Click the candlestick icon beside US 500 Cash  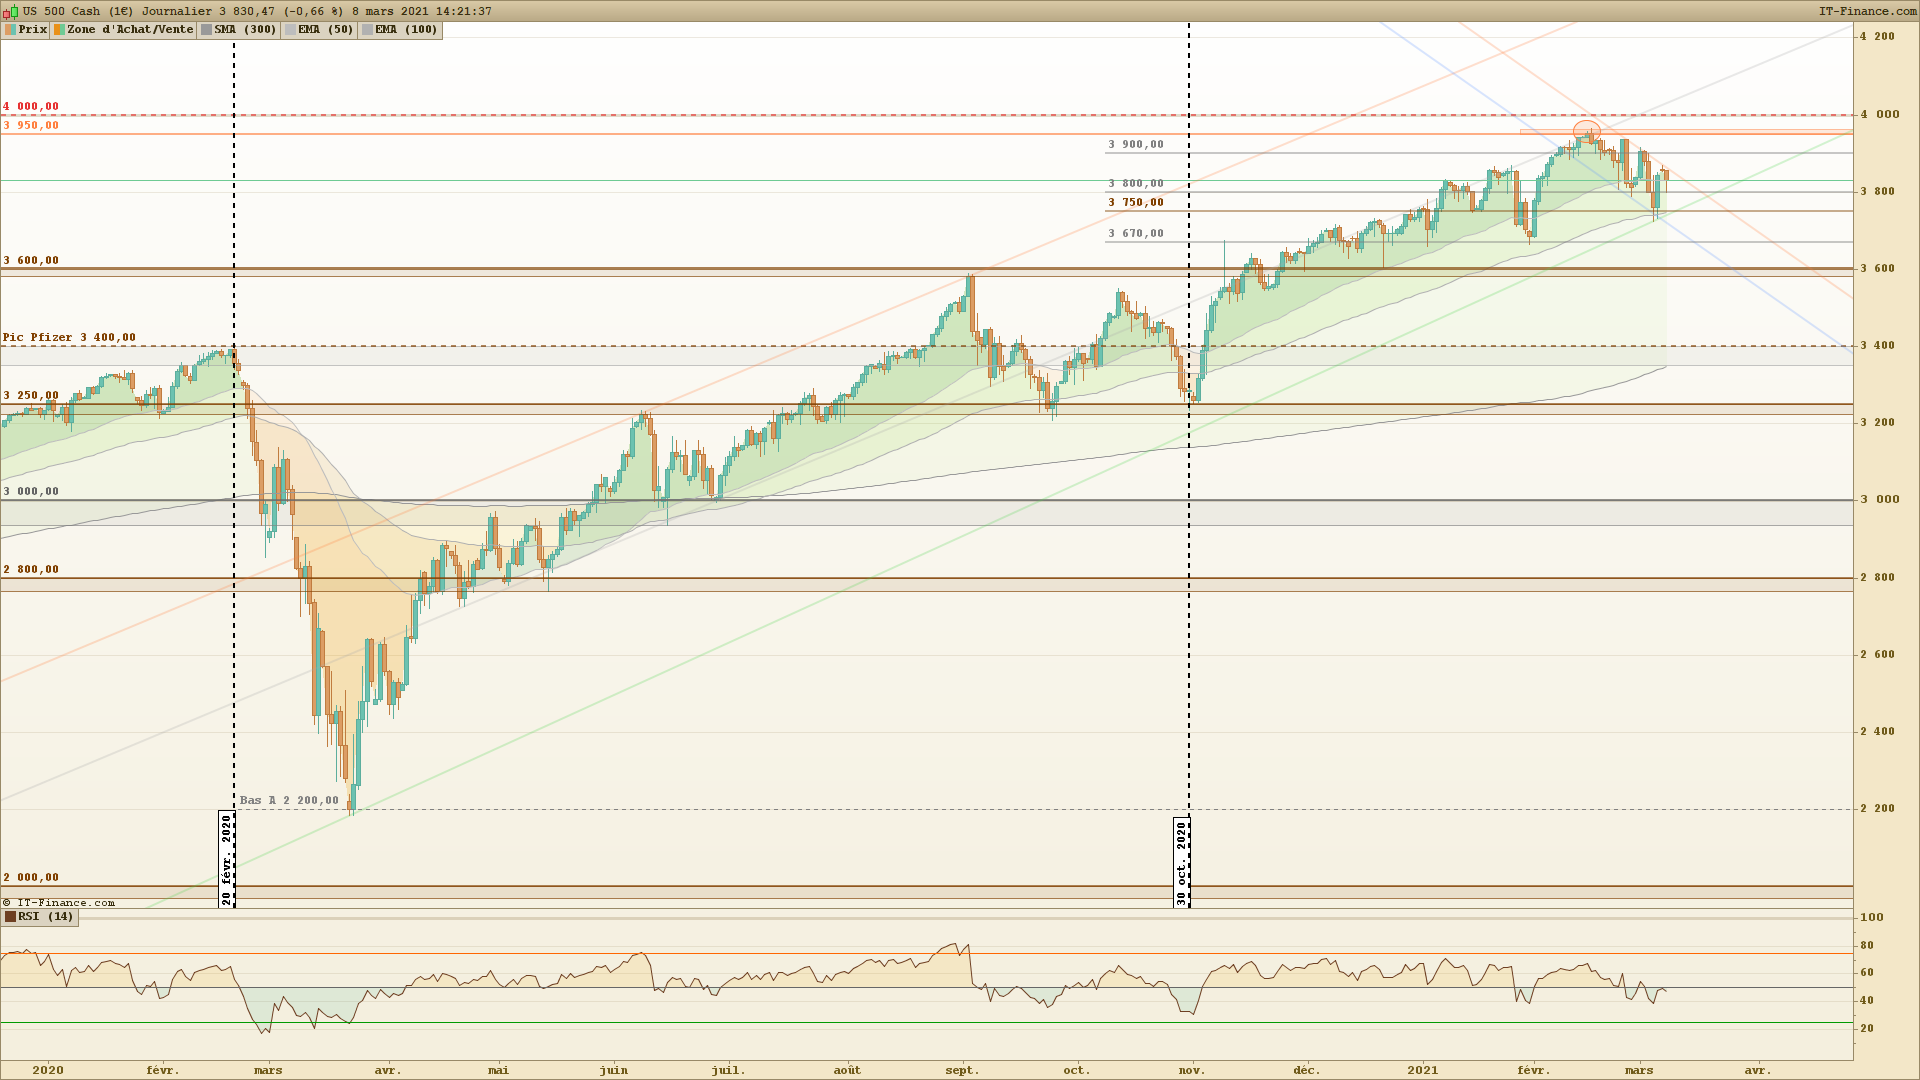coord(11,11)
